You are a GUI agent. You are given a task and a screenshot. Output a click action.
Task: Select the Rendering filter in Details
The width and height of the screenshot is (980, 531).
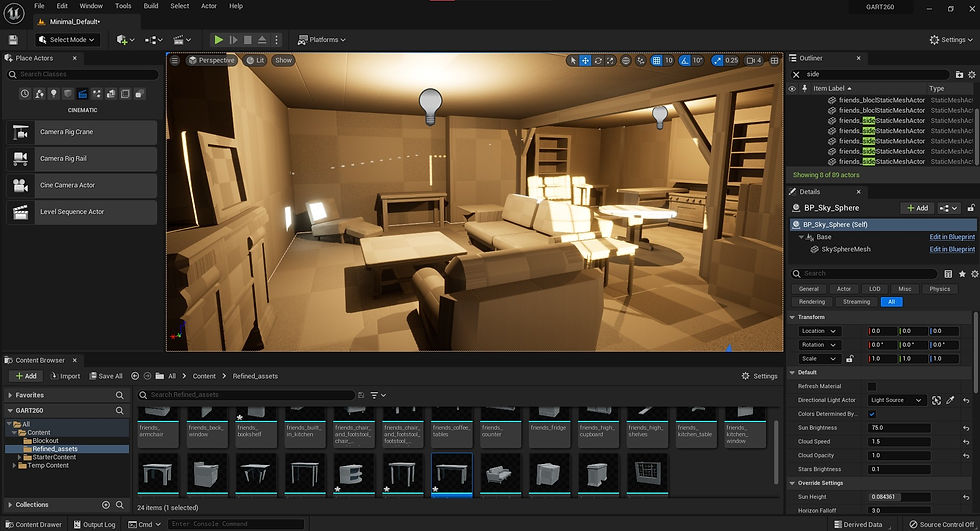[x=812, y=302]
